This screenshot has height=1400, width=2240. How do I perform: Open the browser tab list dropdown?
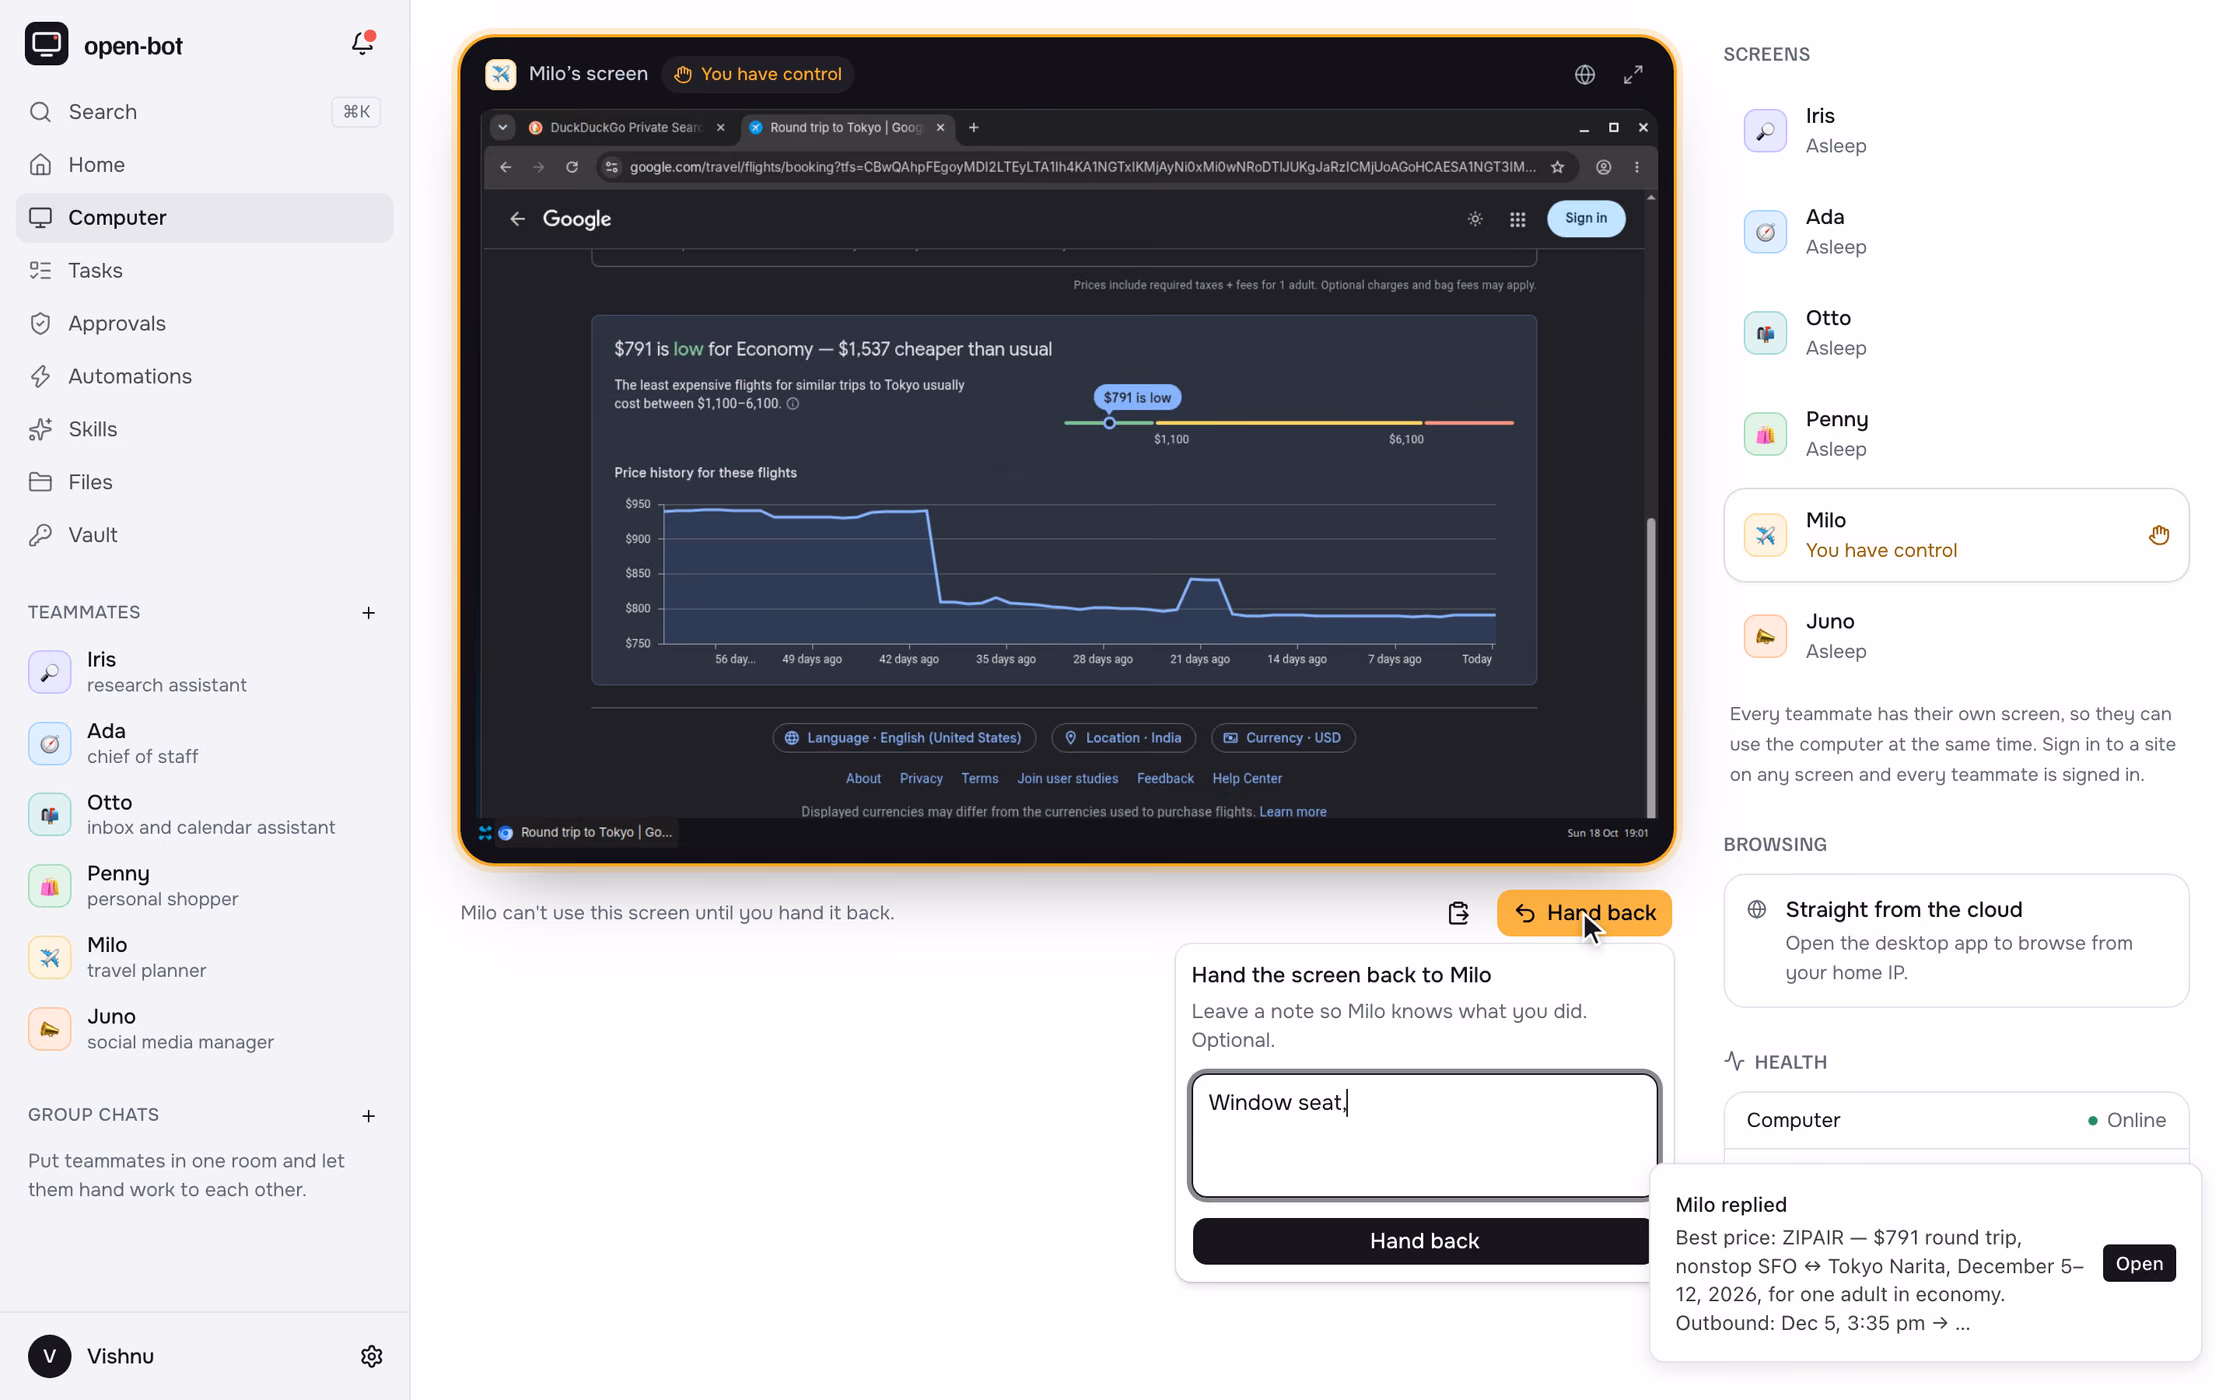pyautogui.click(x=502, y=127)
